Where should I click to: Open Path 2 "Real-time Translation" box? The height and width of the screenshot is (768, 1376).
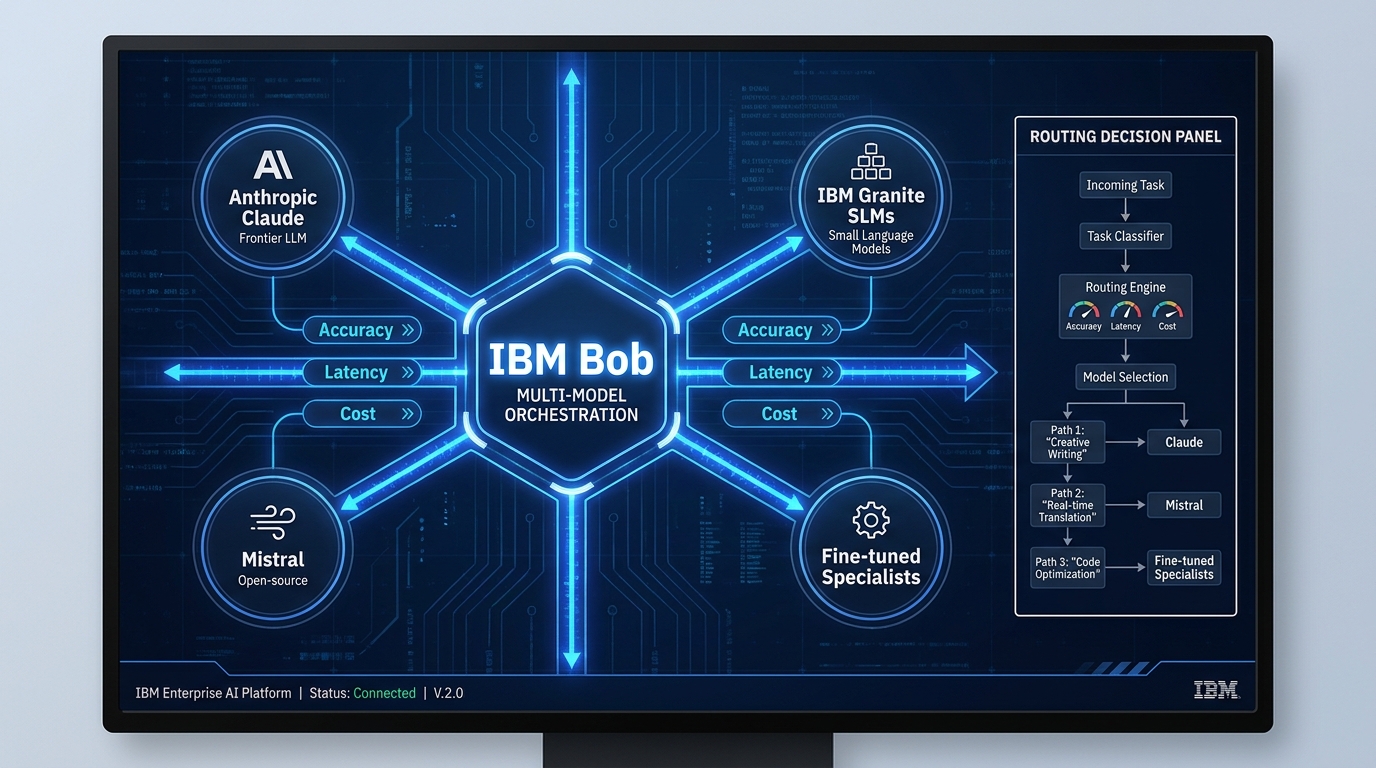[x=1067, y=505]
